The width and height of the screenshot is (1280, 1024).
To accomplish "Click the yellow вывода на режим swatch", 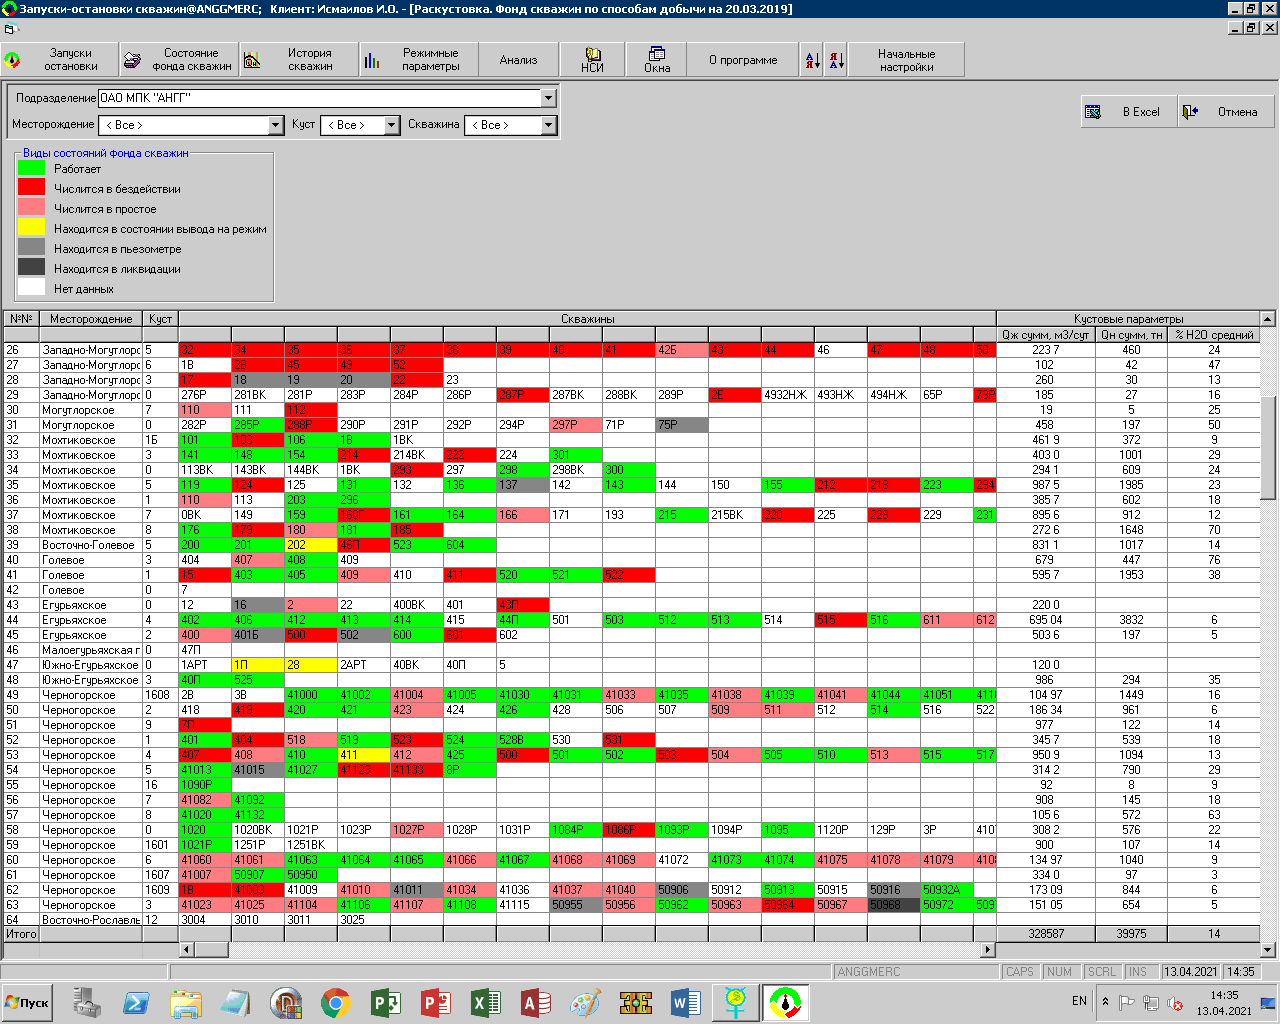I will tap(31, 228).
